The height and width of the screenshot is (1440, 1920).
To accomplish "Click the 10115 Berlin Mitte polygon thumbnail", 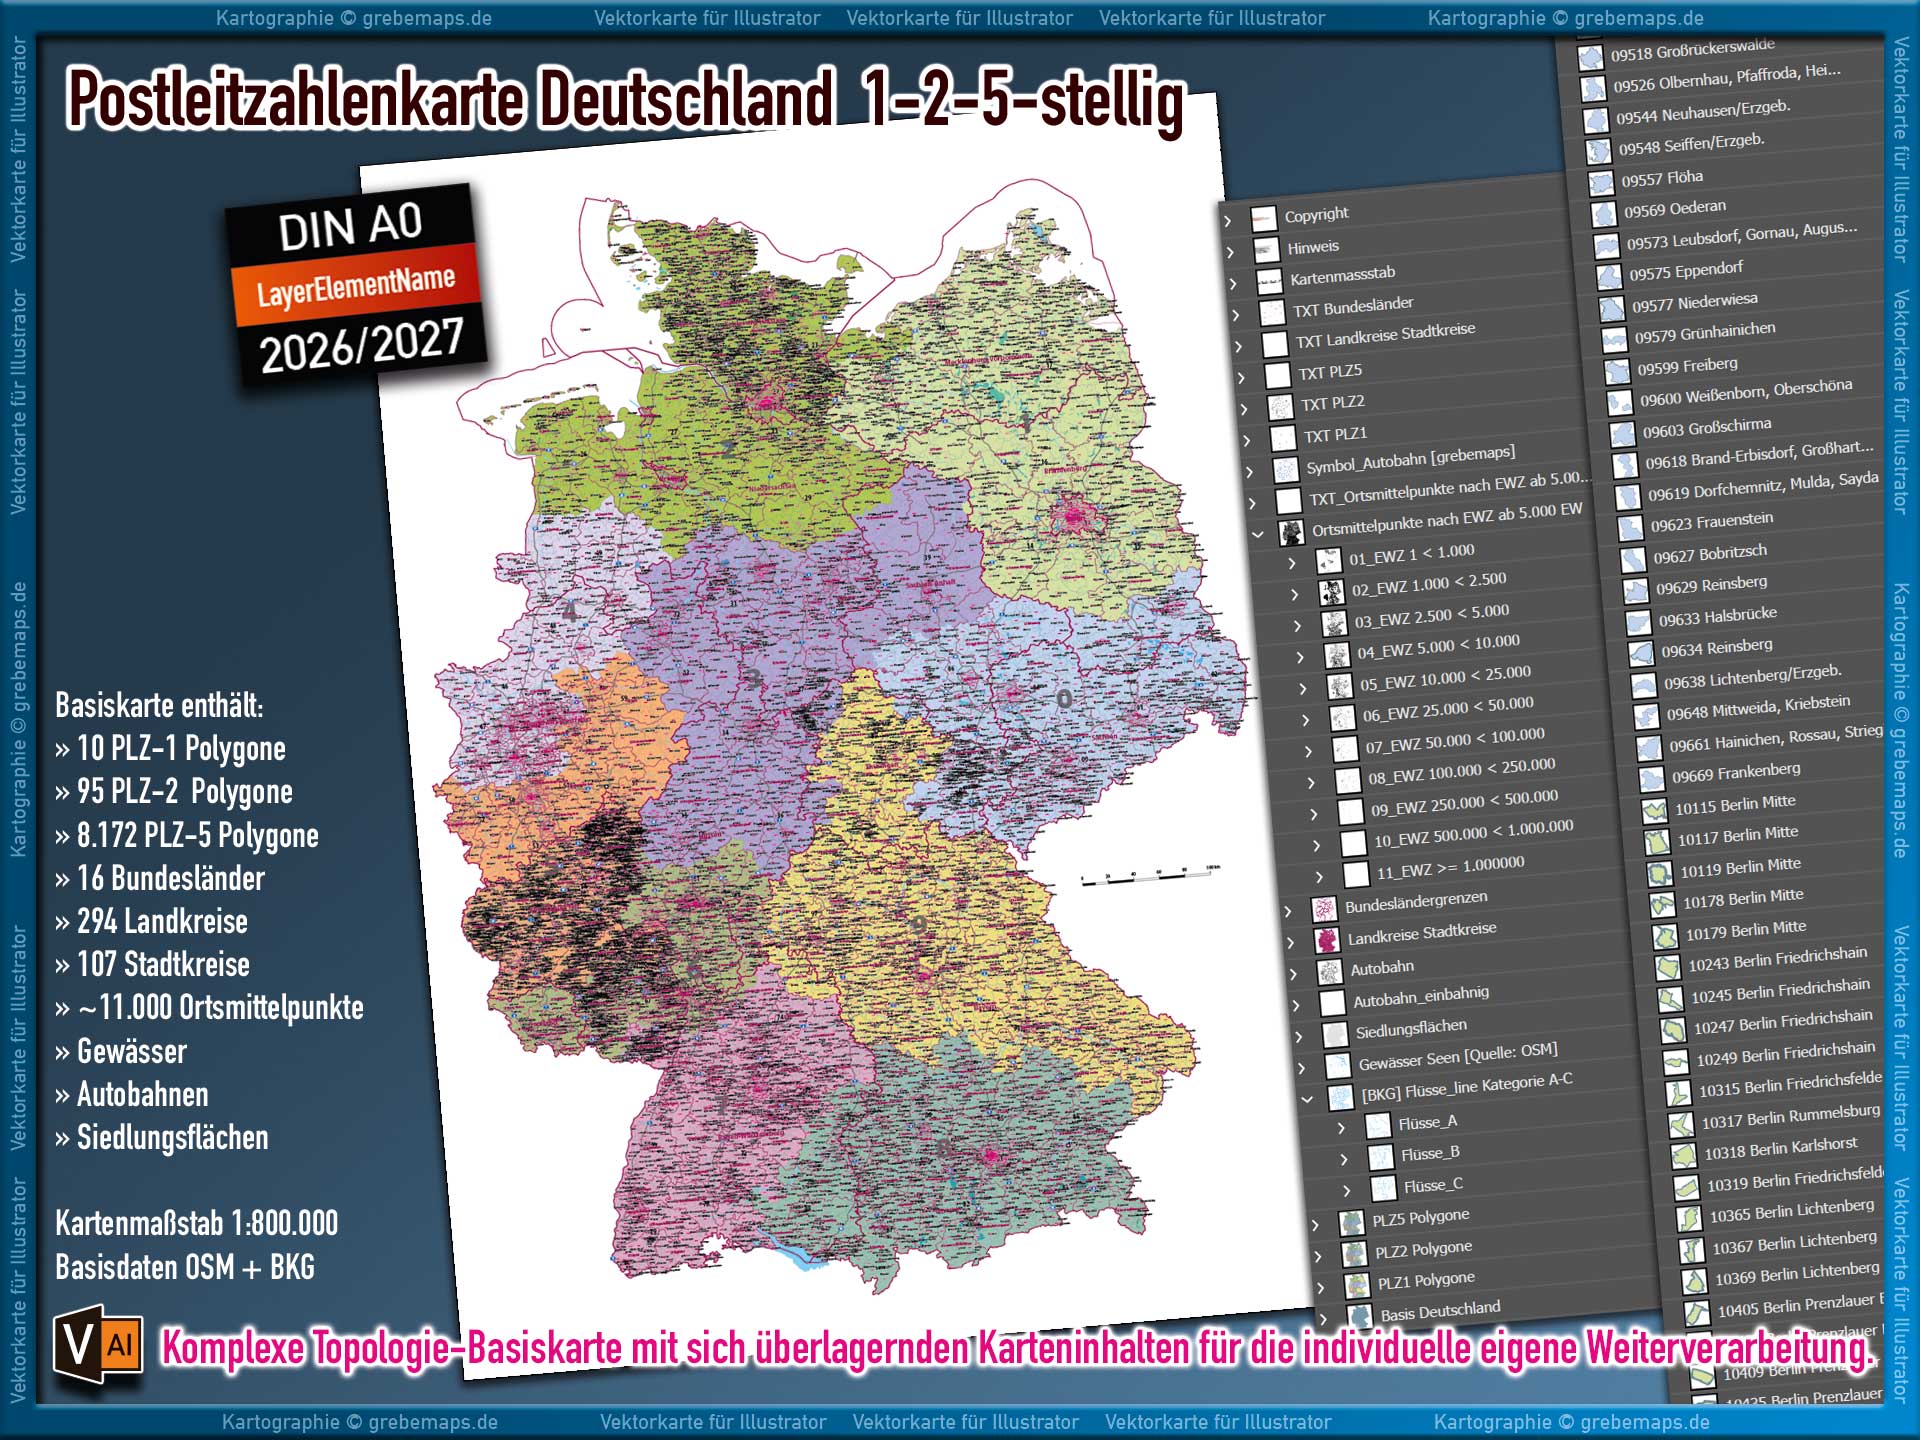I will (1655, 811).
